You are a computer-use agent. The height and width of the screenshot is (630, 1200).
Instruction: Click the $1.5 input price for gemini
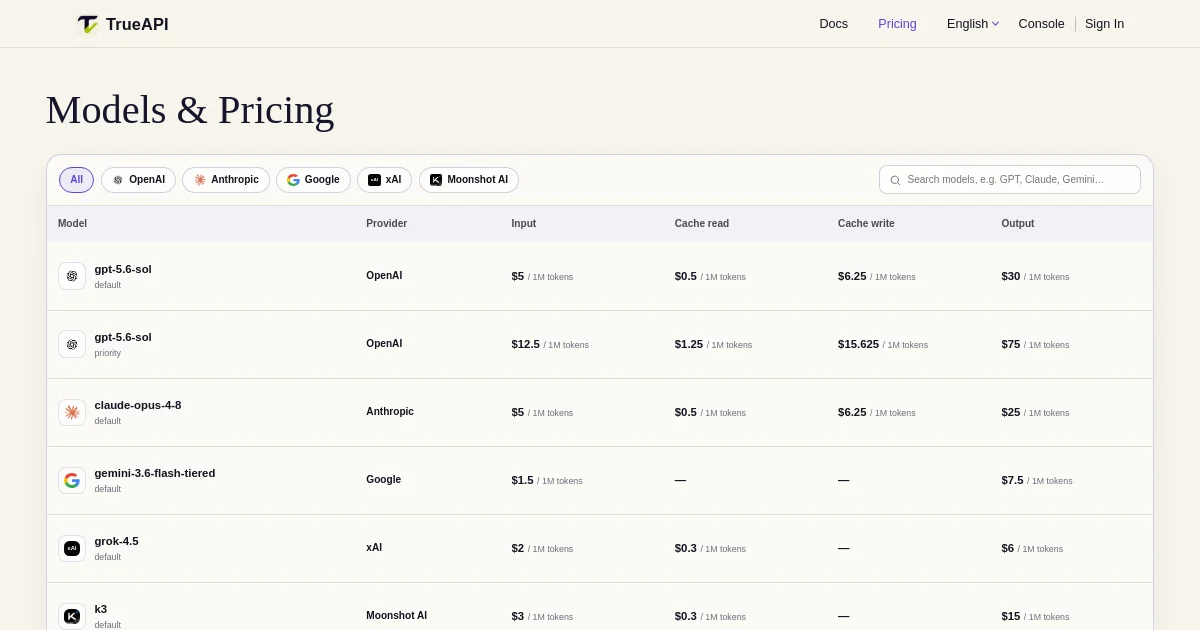pos(522,480)
